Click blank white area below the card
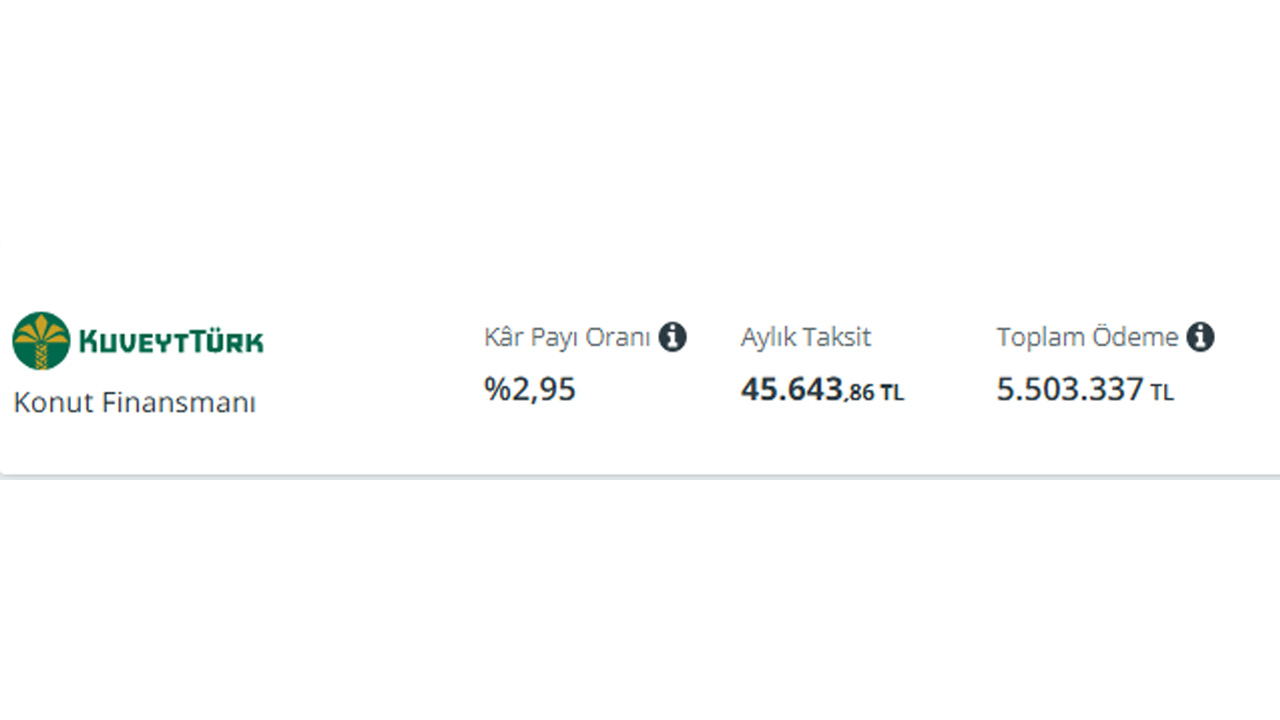 pos(640,600)
